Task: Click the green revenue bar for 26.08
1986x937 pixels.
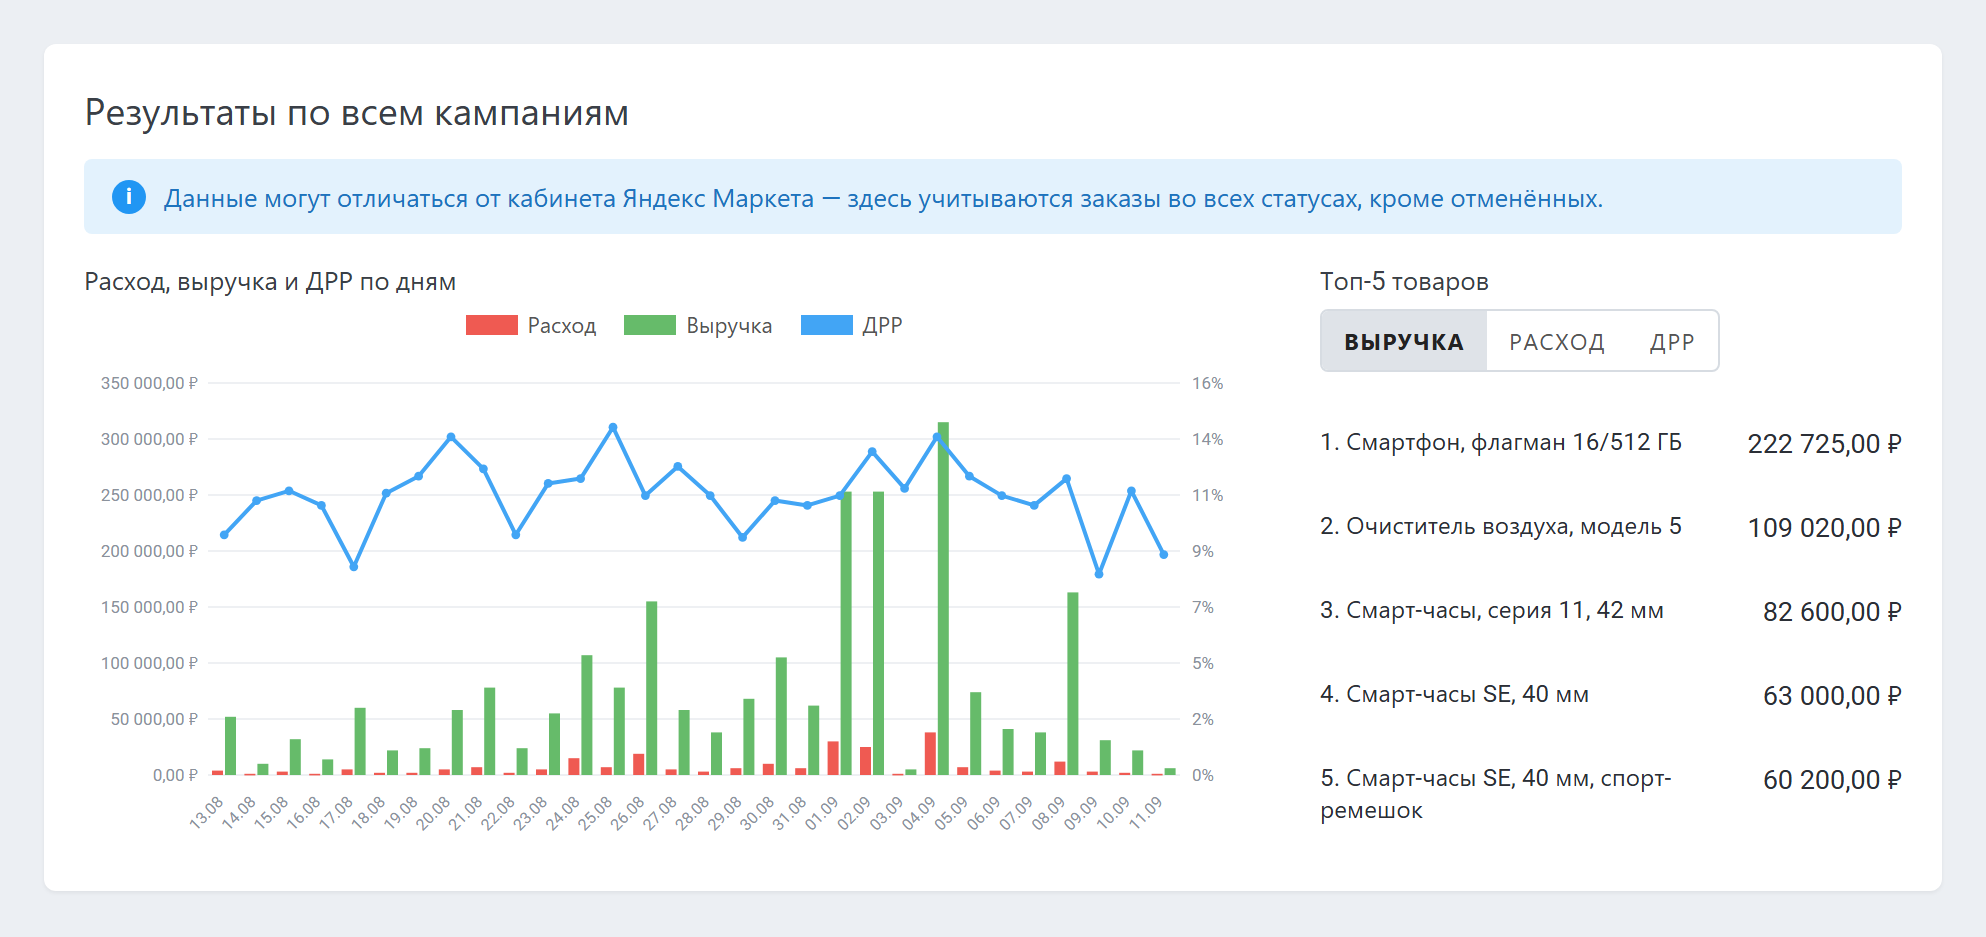Action: click(651, 688)
